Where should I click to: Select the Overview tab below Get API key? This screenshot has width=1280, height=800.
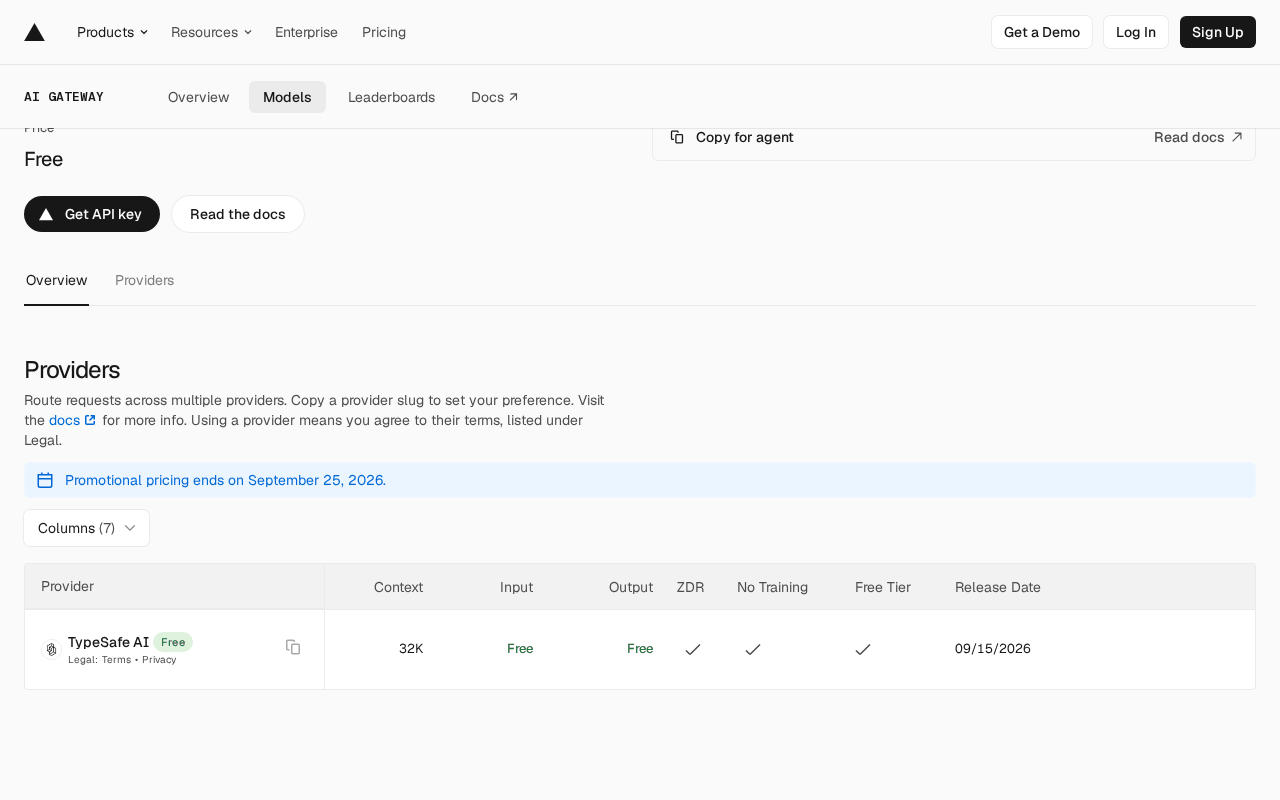tap(57, 280)
